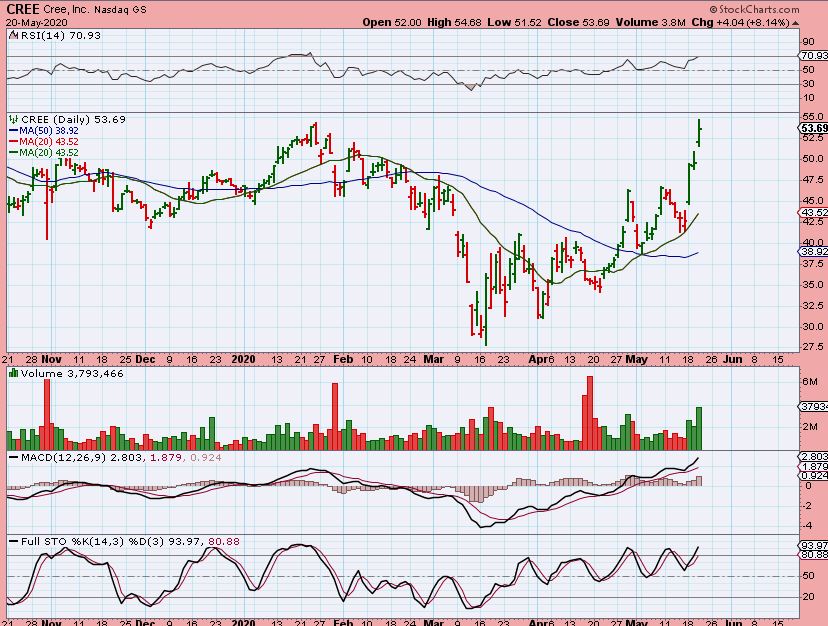Image resolution: width=828 pixels, height=626 pixels.
Task: Click the 93.97 stochastic tag on right axis
Action: 814,545
